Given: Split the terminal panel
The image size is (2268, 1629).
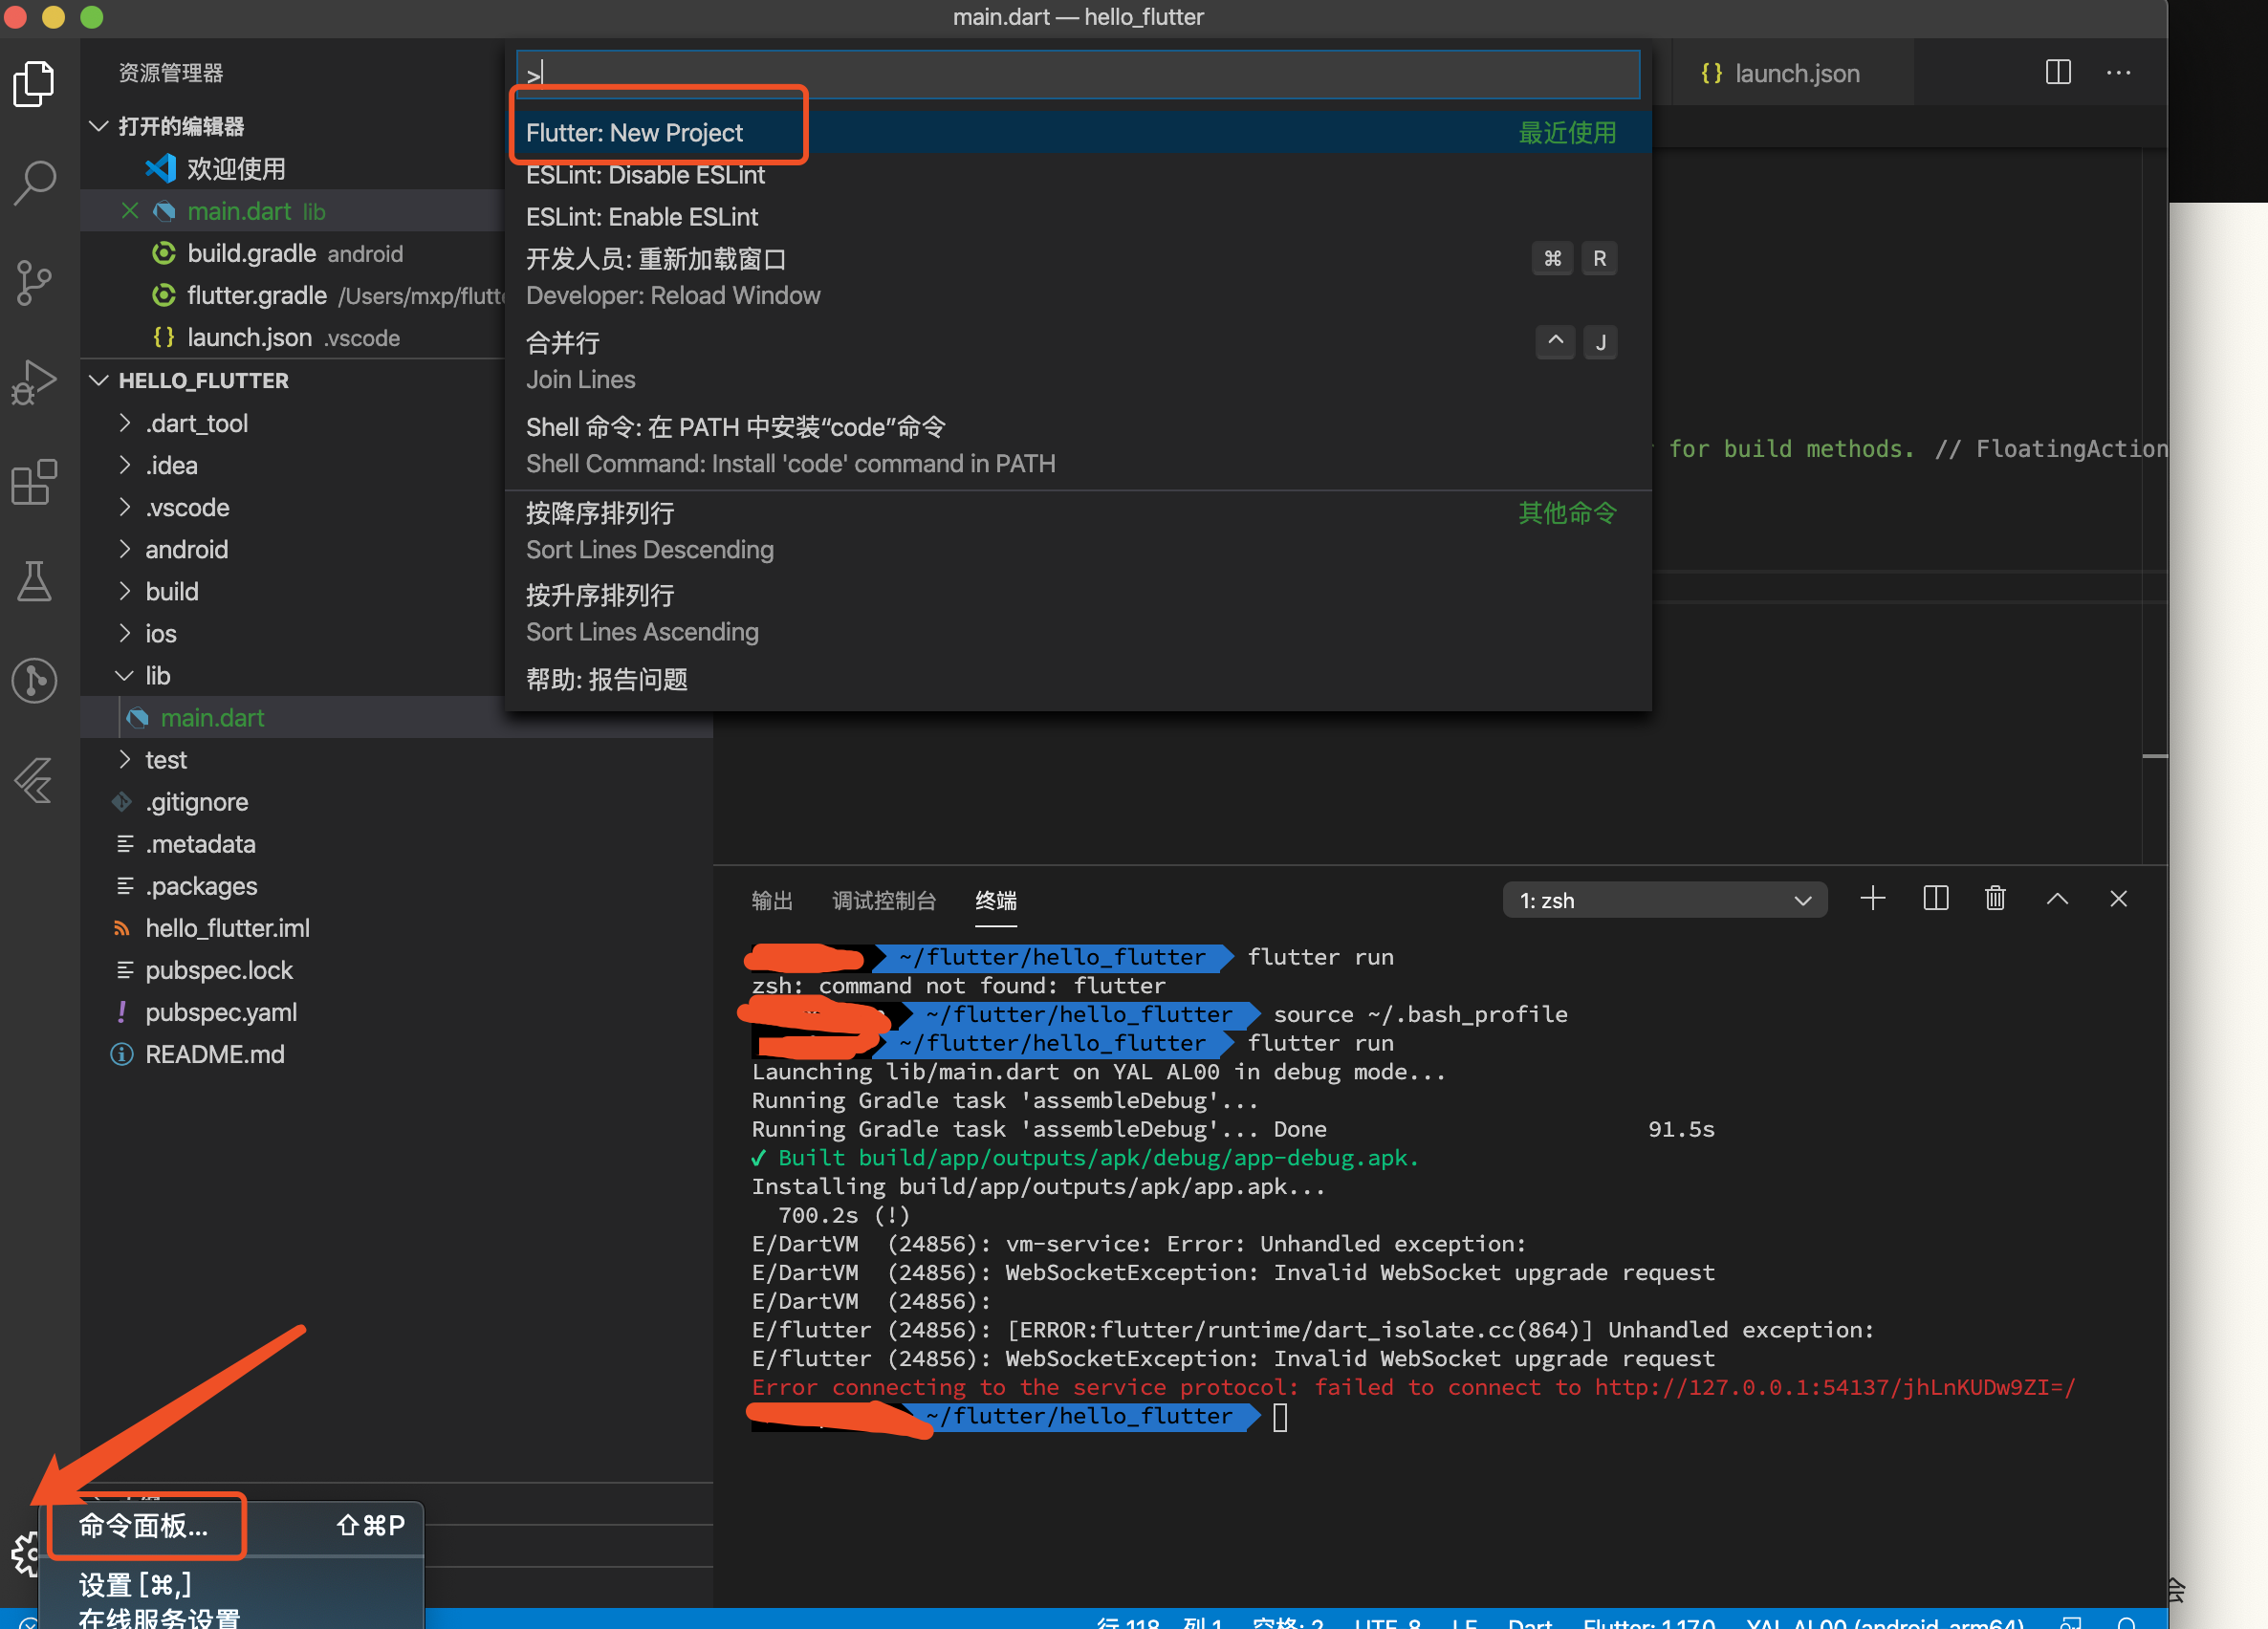Looking at the screenshot, I should click(1935, 899).
